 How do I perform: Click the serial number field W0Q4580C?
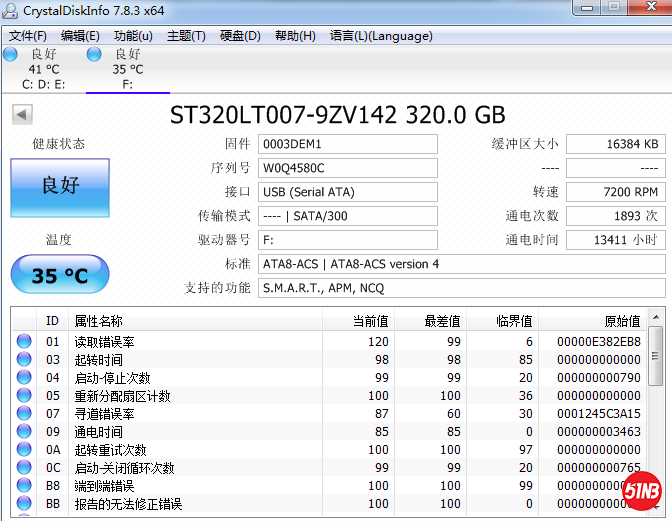tap(347, 168)
